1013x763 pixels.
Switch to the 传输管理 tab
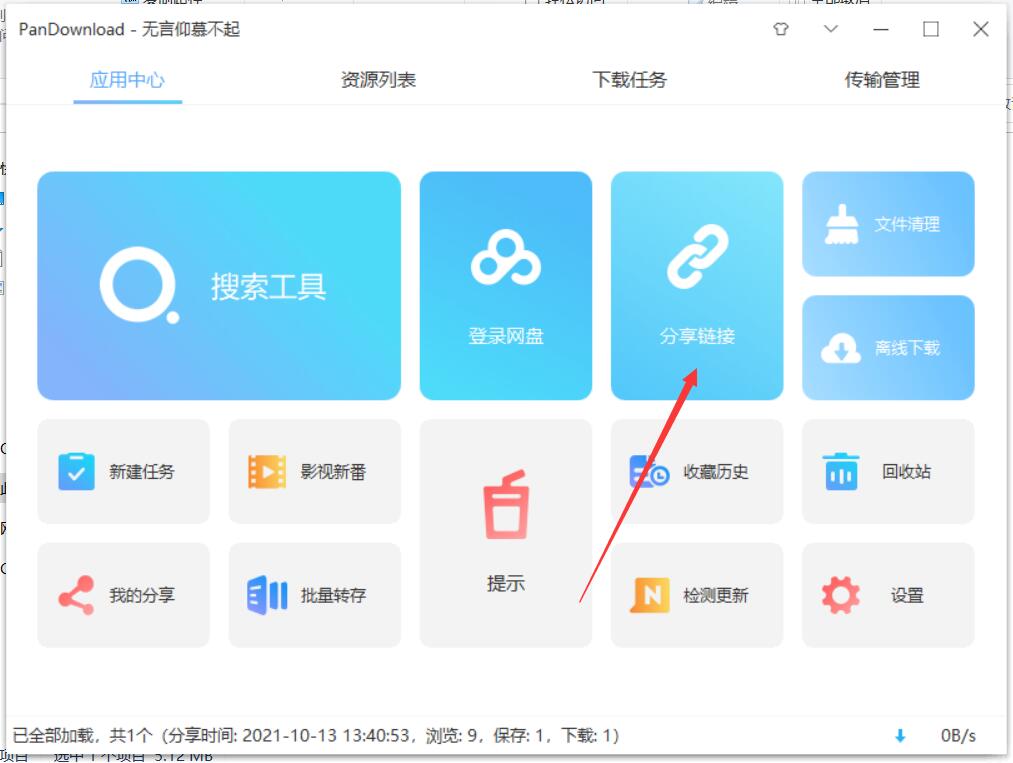882,80
